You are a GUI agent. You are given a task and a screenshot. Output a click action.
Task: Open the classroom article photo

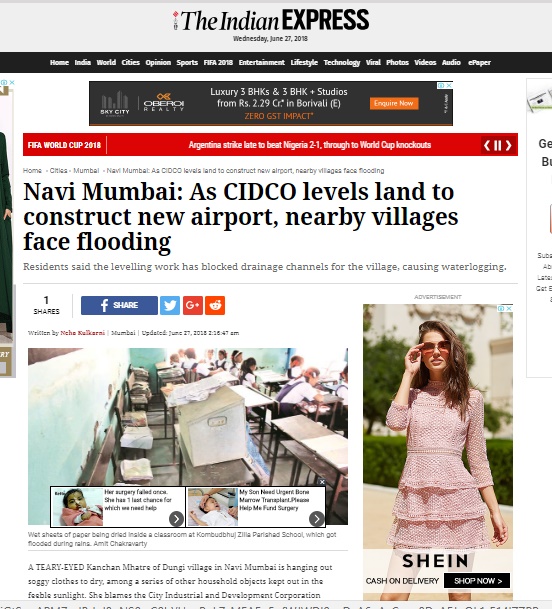tap(188, 416)
